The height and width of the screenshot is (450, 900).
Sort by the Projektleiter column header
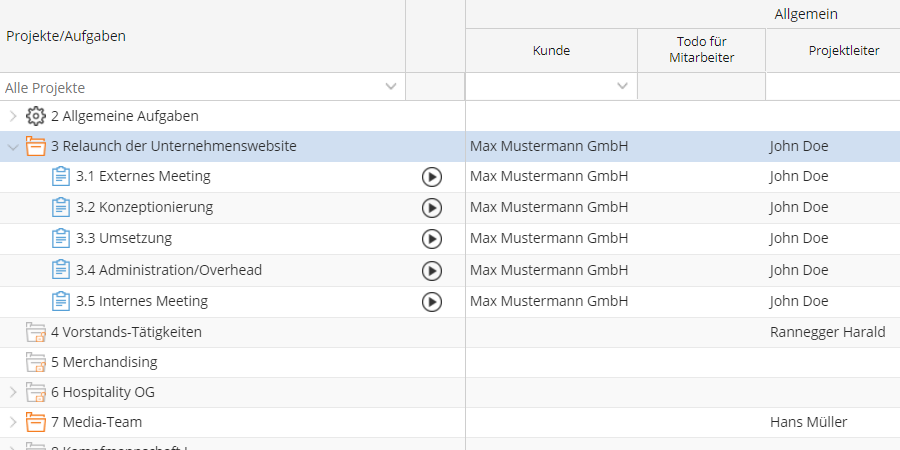point(833,51)
